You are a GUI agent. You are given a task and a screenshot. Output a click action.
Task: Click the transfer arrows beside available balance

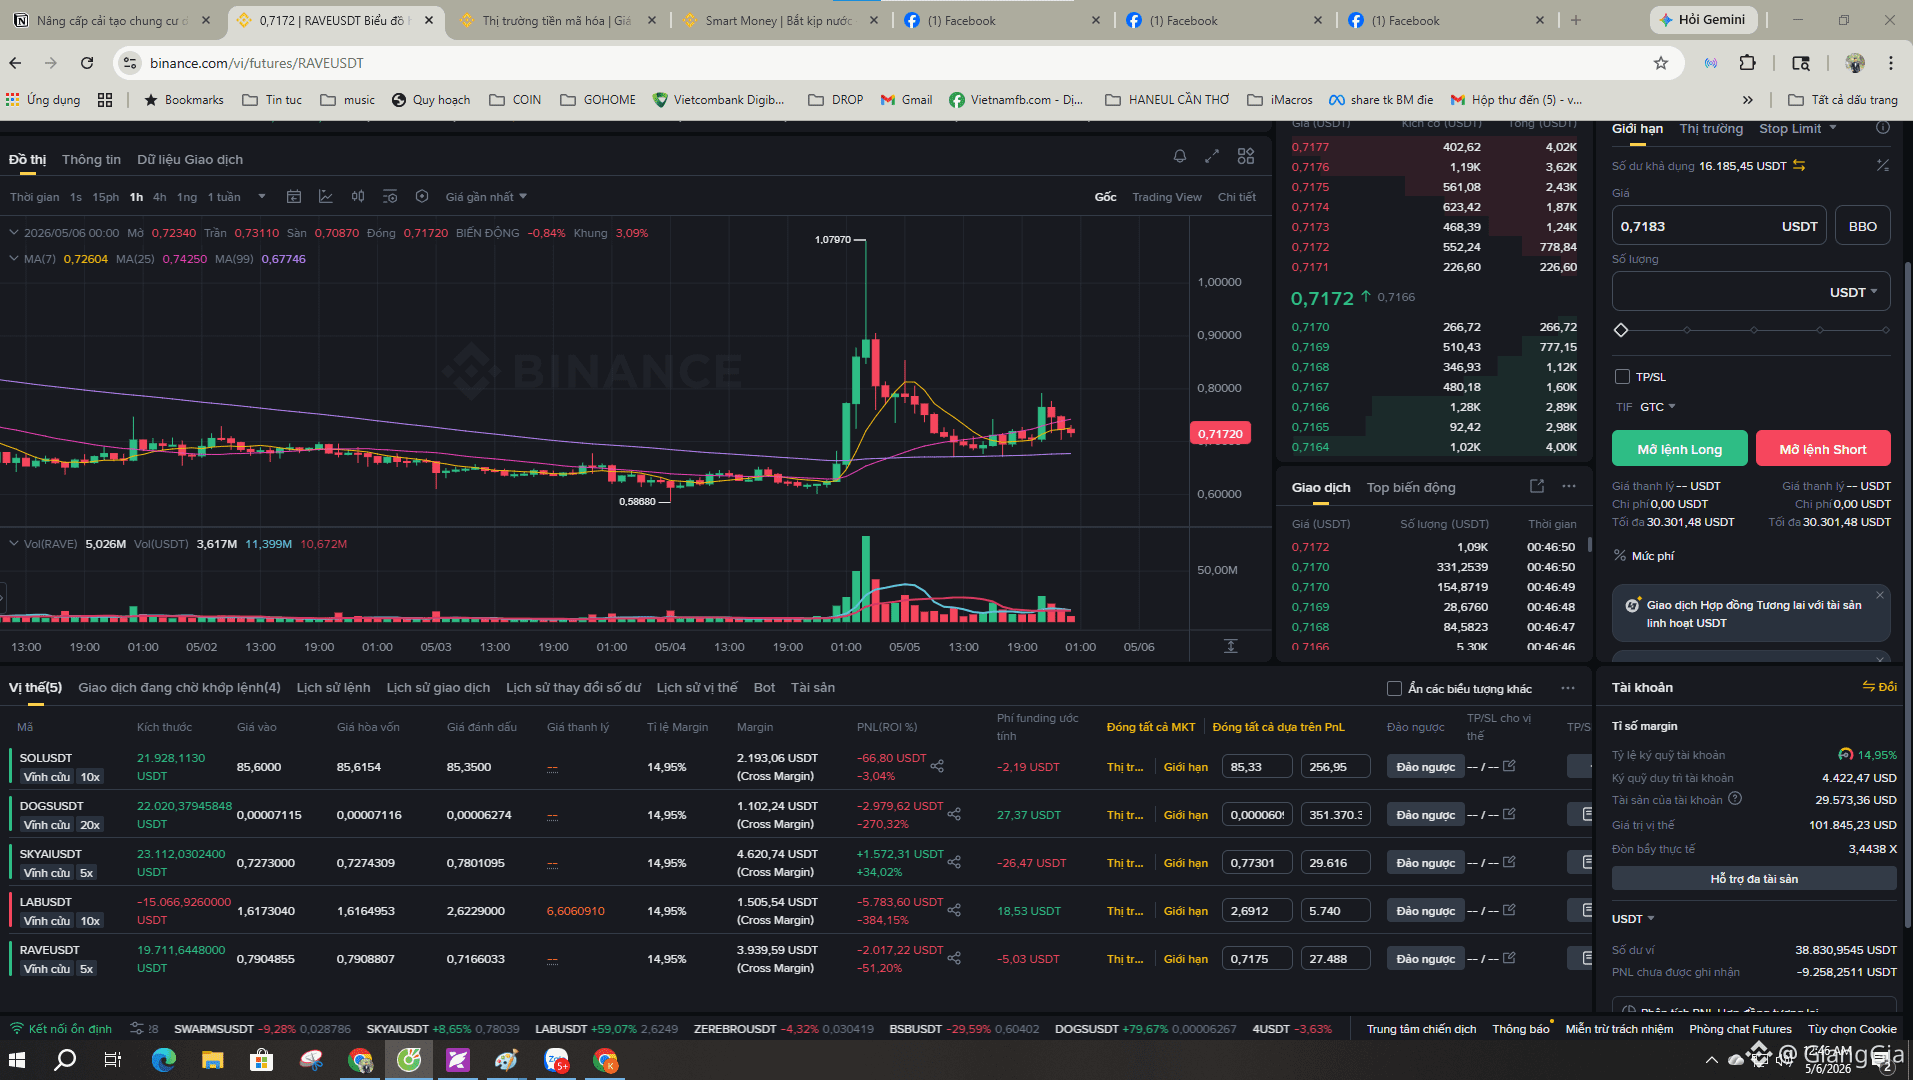tap(1799, 166)
